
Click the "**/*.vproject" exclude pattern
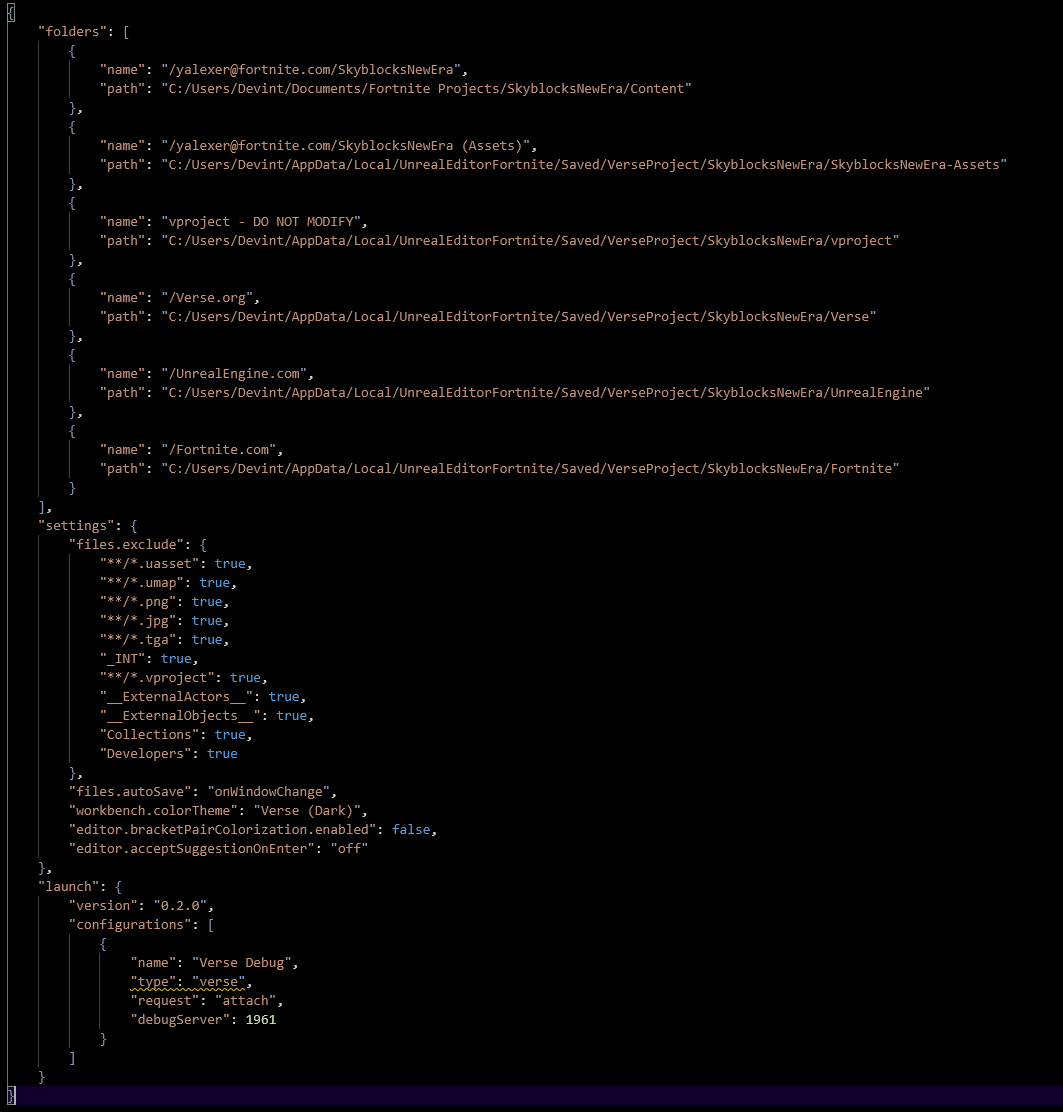coord(157,677)
